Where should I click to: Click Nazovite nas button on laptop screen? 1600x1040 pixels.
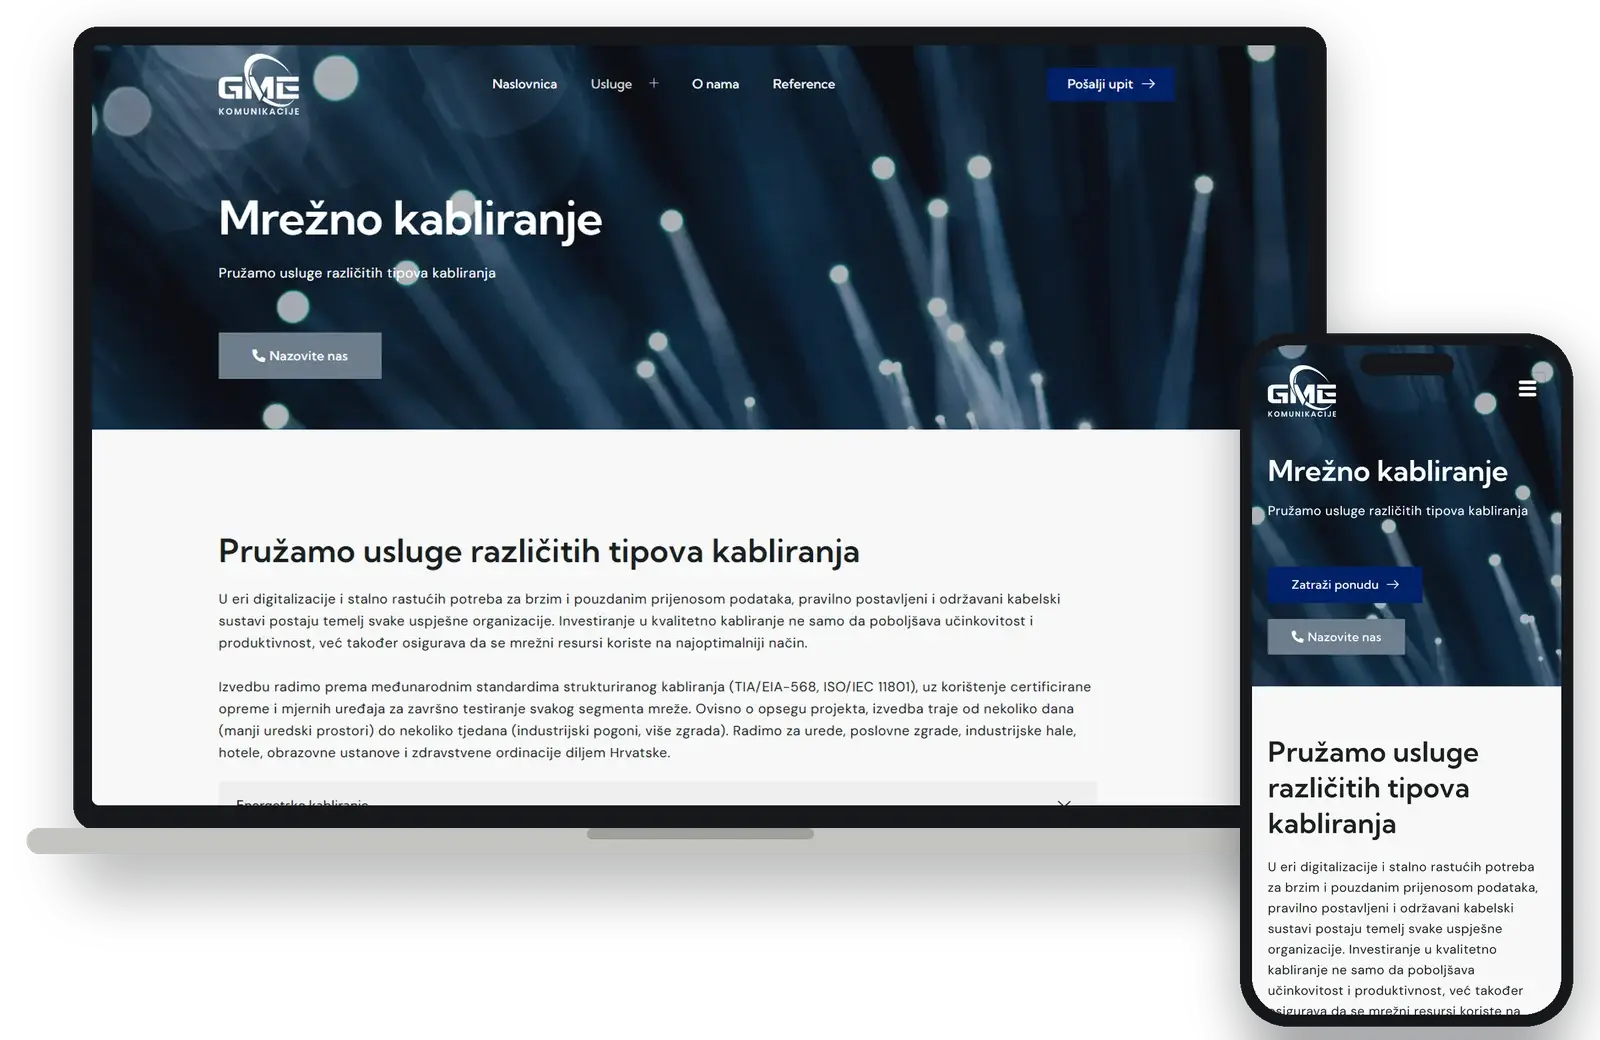[300, 356]
